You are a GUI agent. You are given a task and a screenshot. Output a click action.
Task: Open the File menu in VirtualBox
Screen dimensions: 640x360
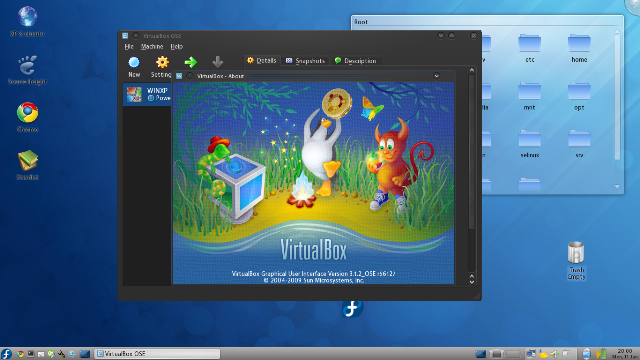click(x=129, y=47)
